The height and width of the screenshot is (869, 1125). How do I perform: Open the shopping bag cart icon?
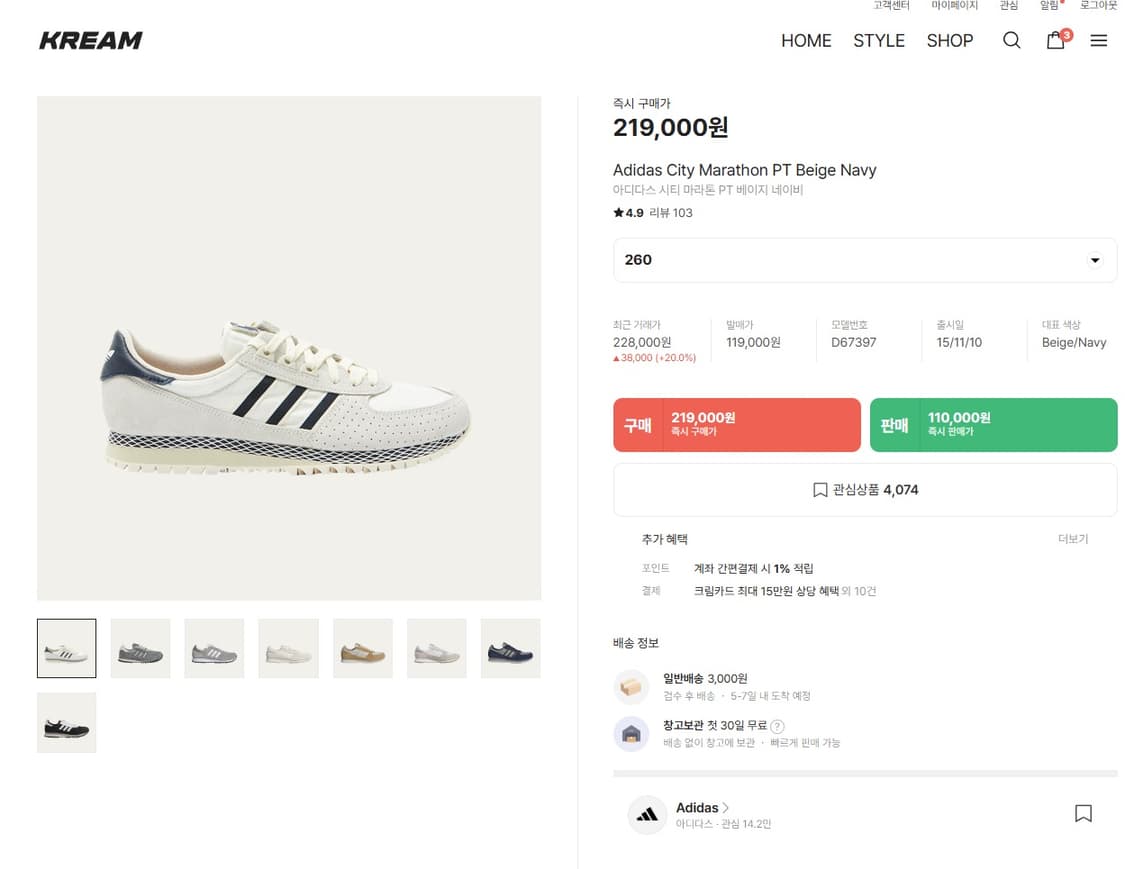point(1055,41)
